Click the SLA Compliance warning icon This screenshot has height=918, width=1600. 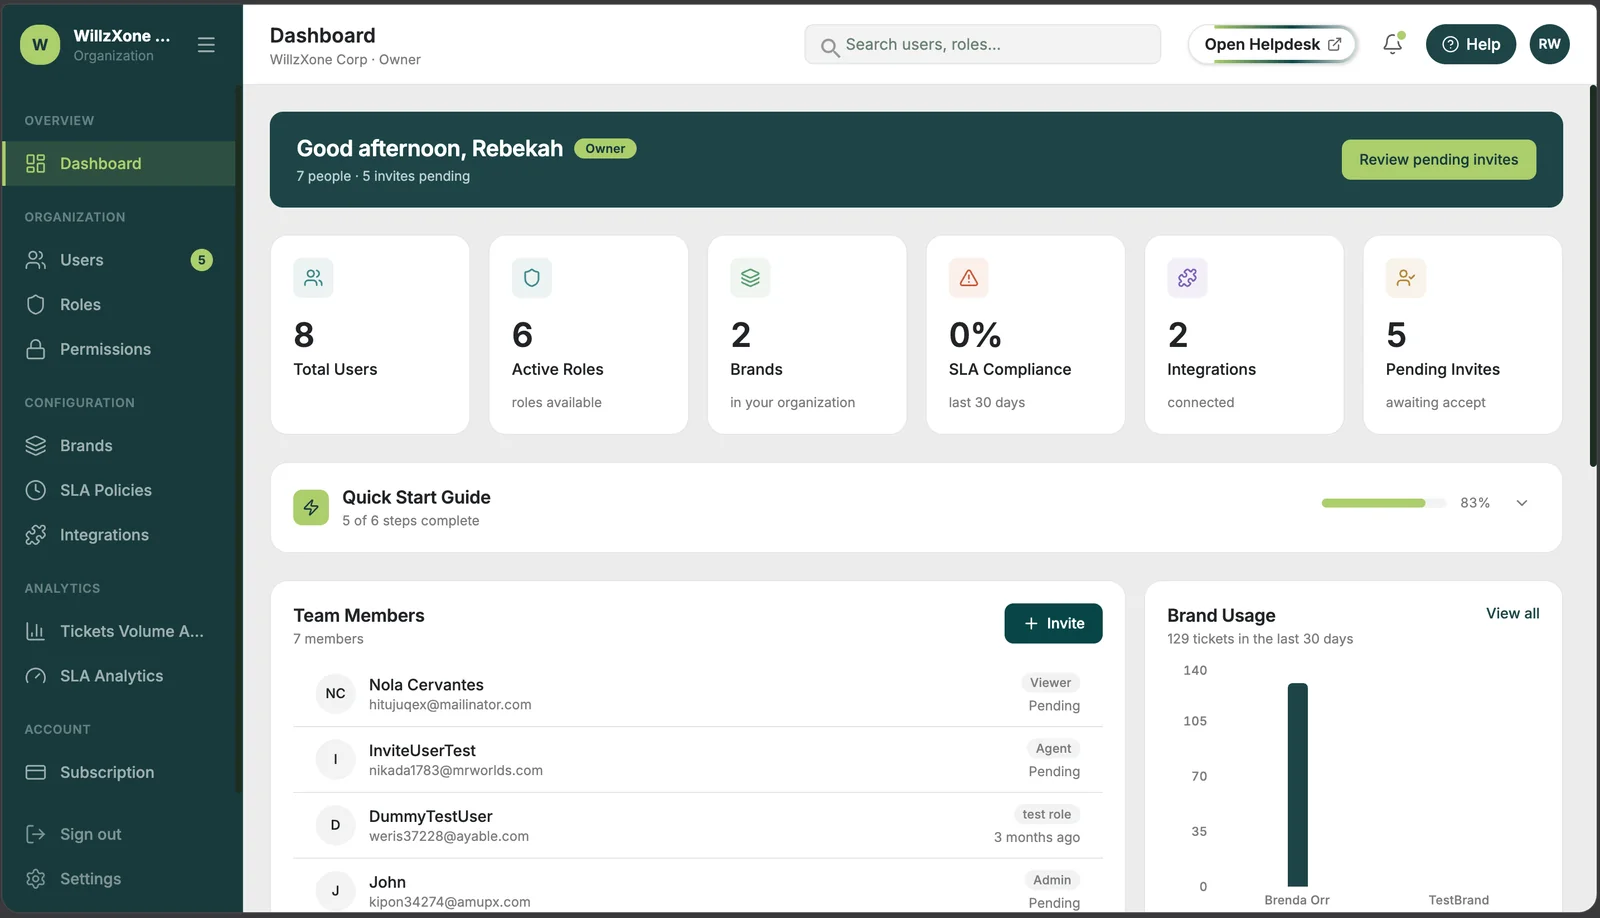969,278
